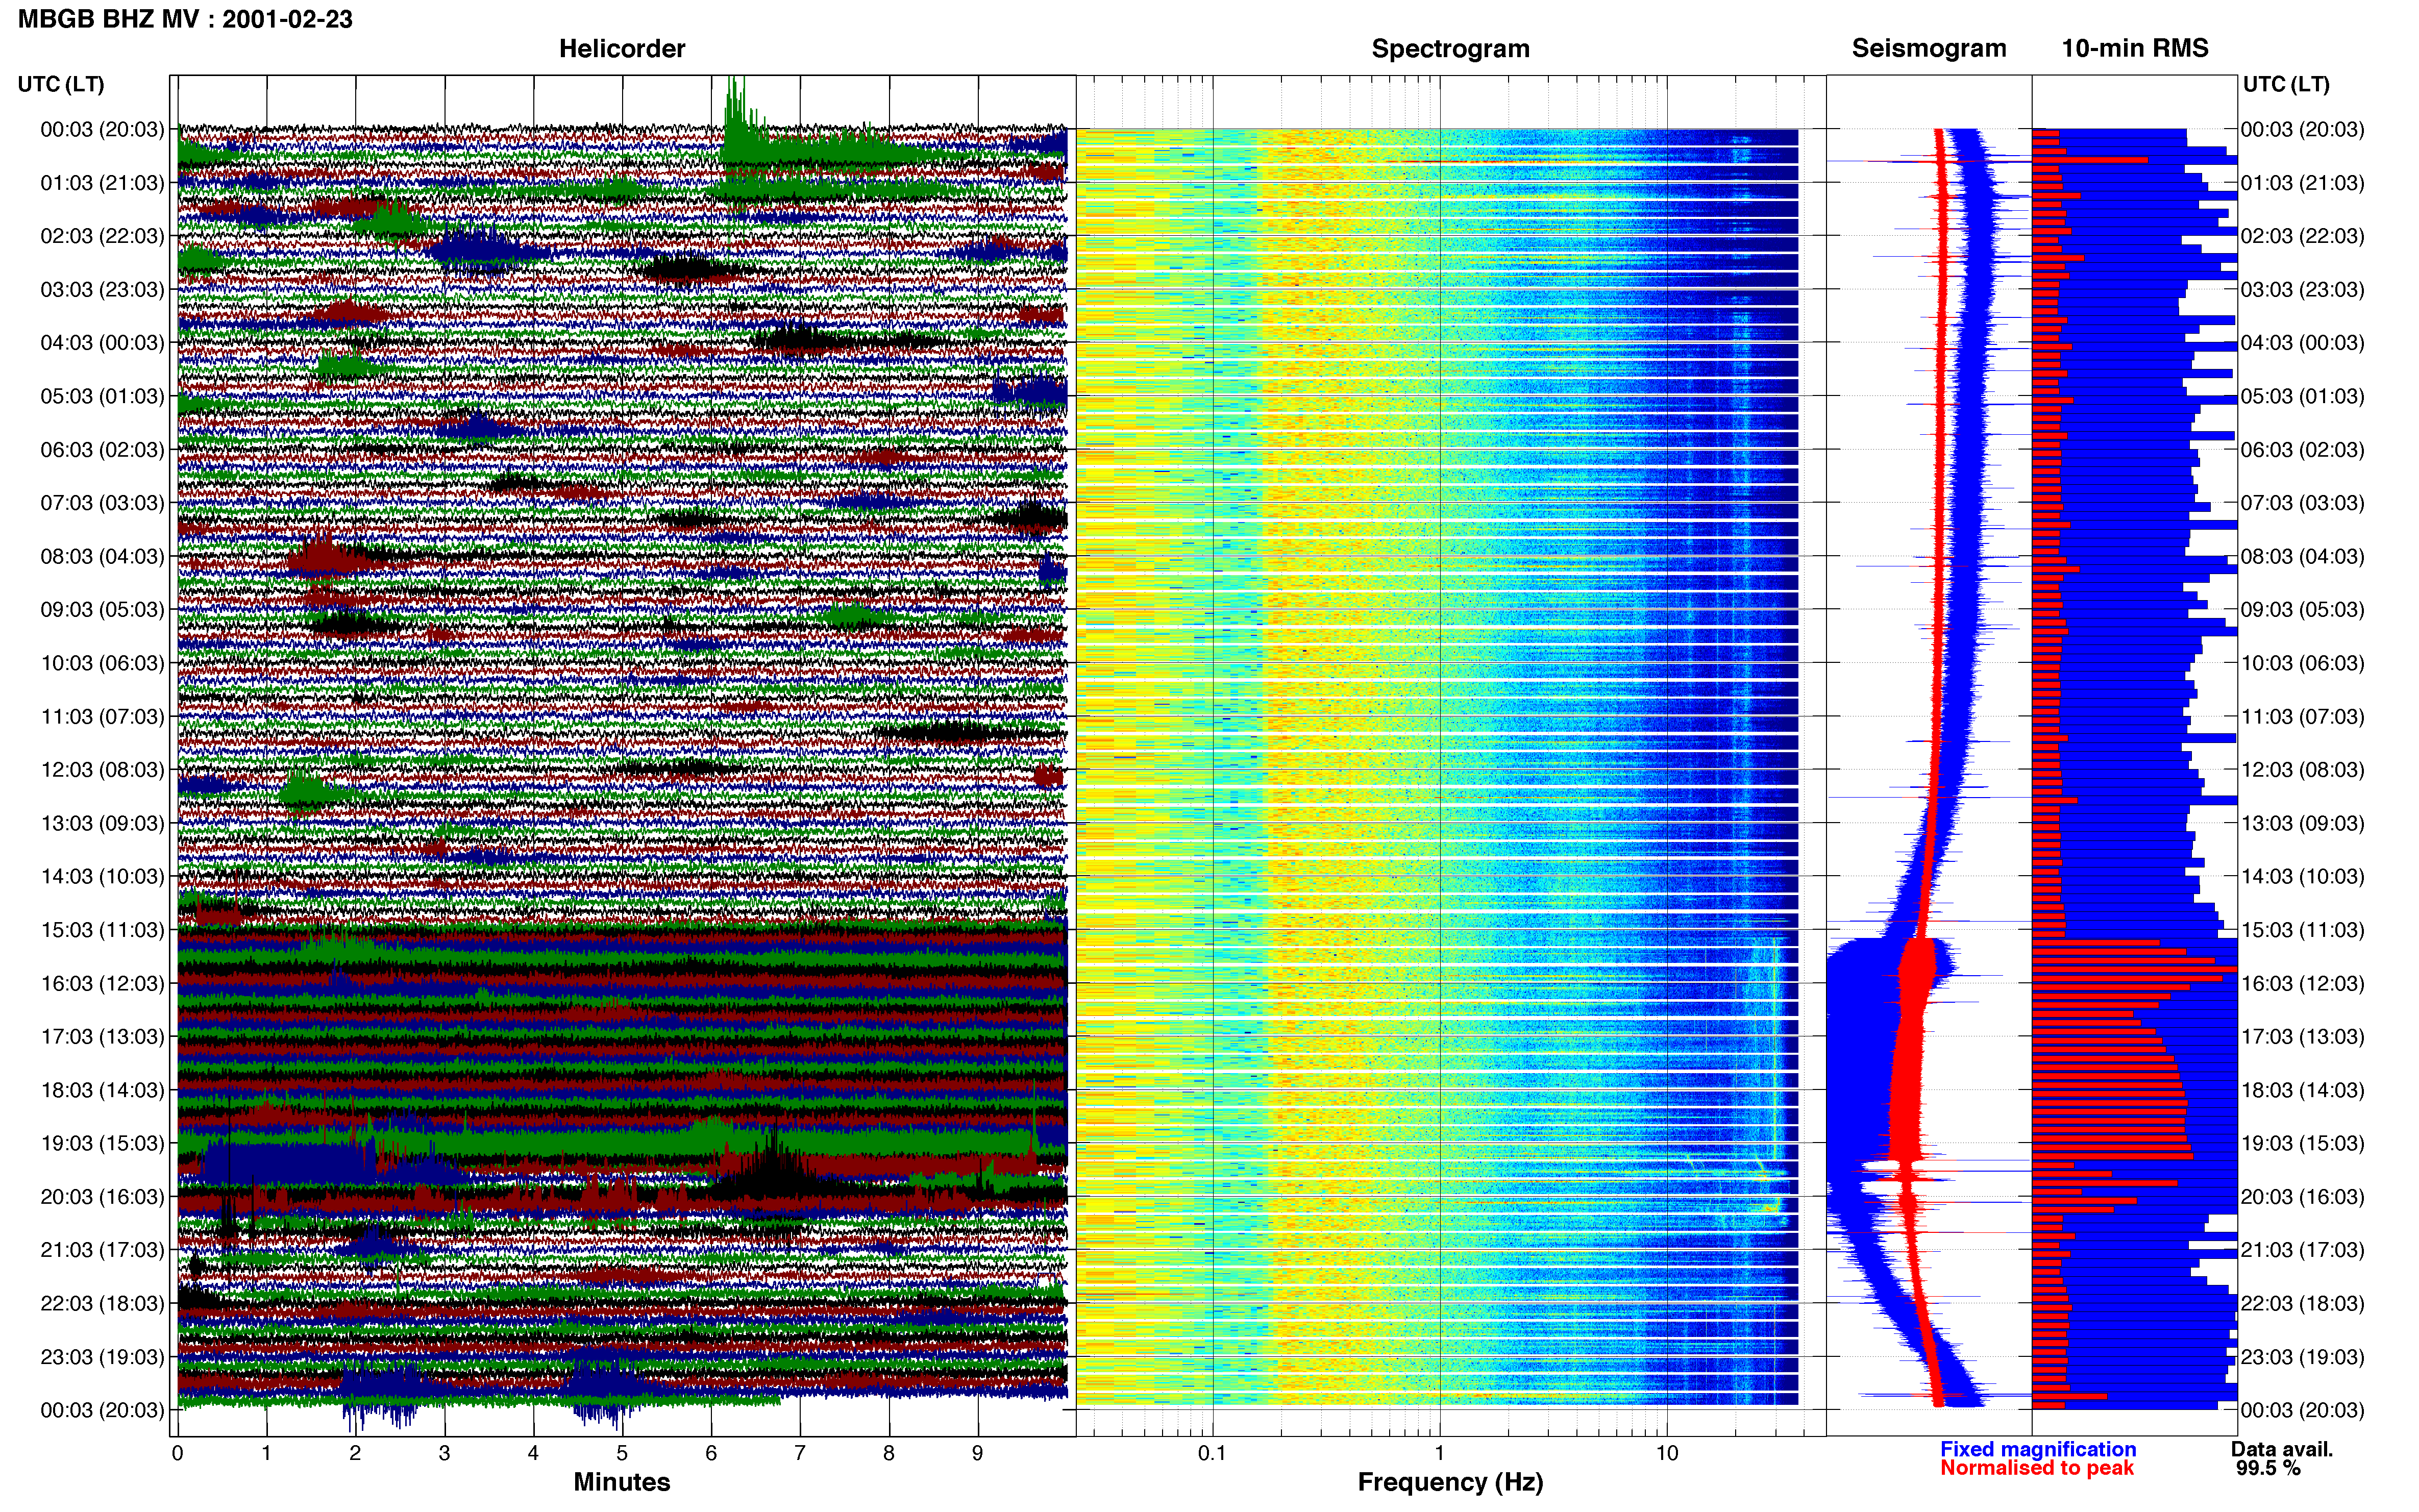
Task: Click the red 'Normalised to peak' legend
Action: 2036,1468
